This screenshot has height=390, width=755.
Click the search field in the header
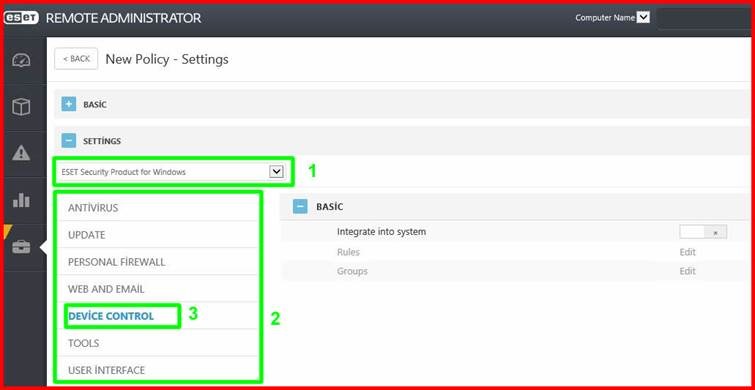tap(704, 18)
